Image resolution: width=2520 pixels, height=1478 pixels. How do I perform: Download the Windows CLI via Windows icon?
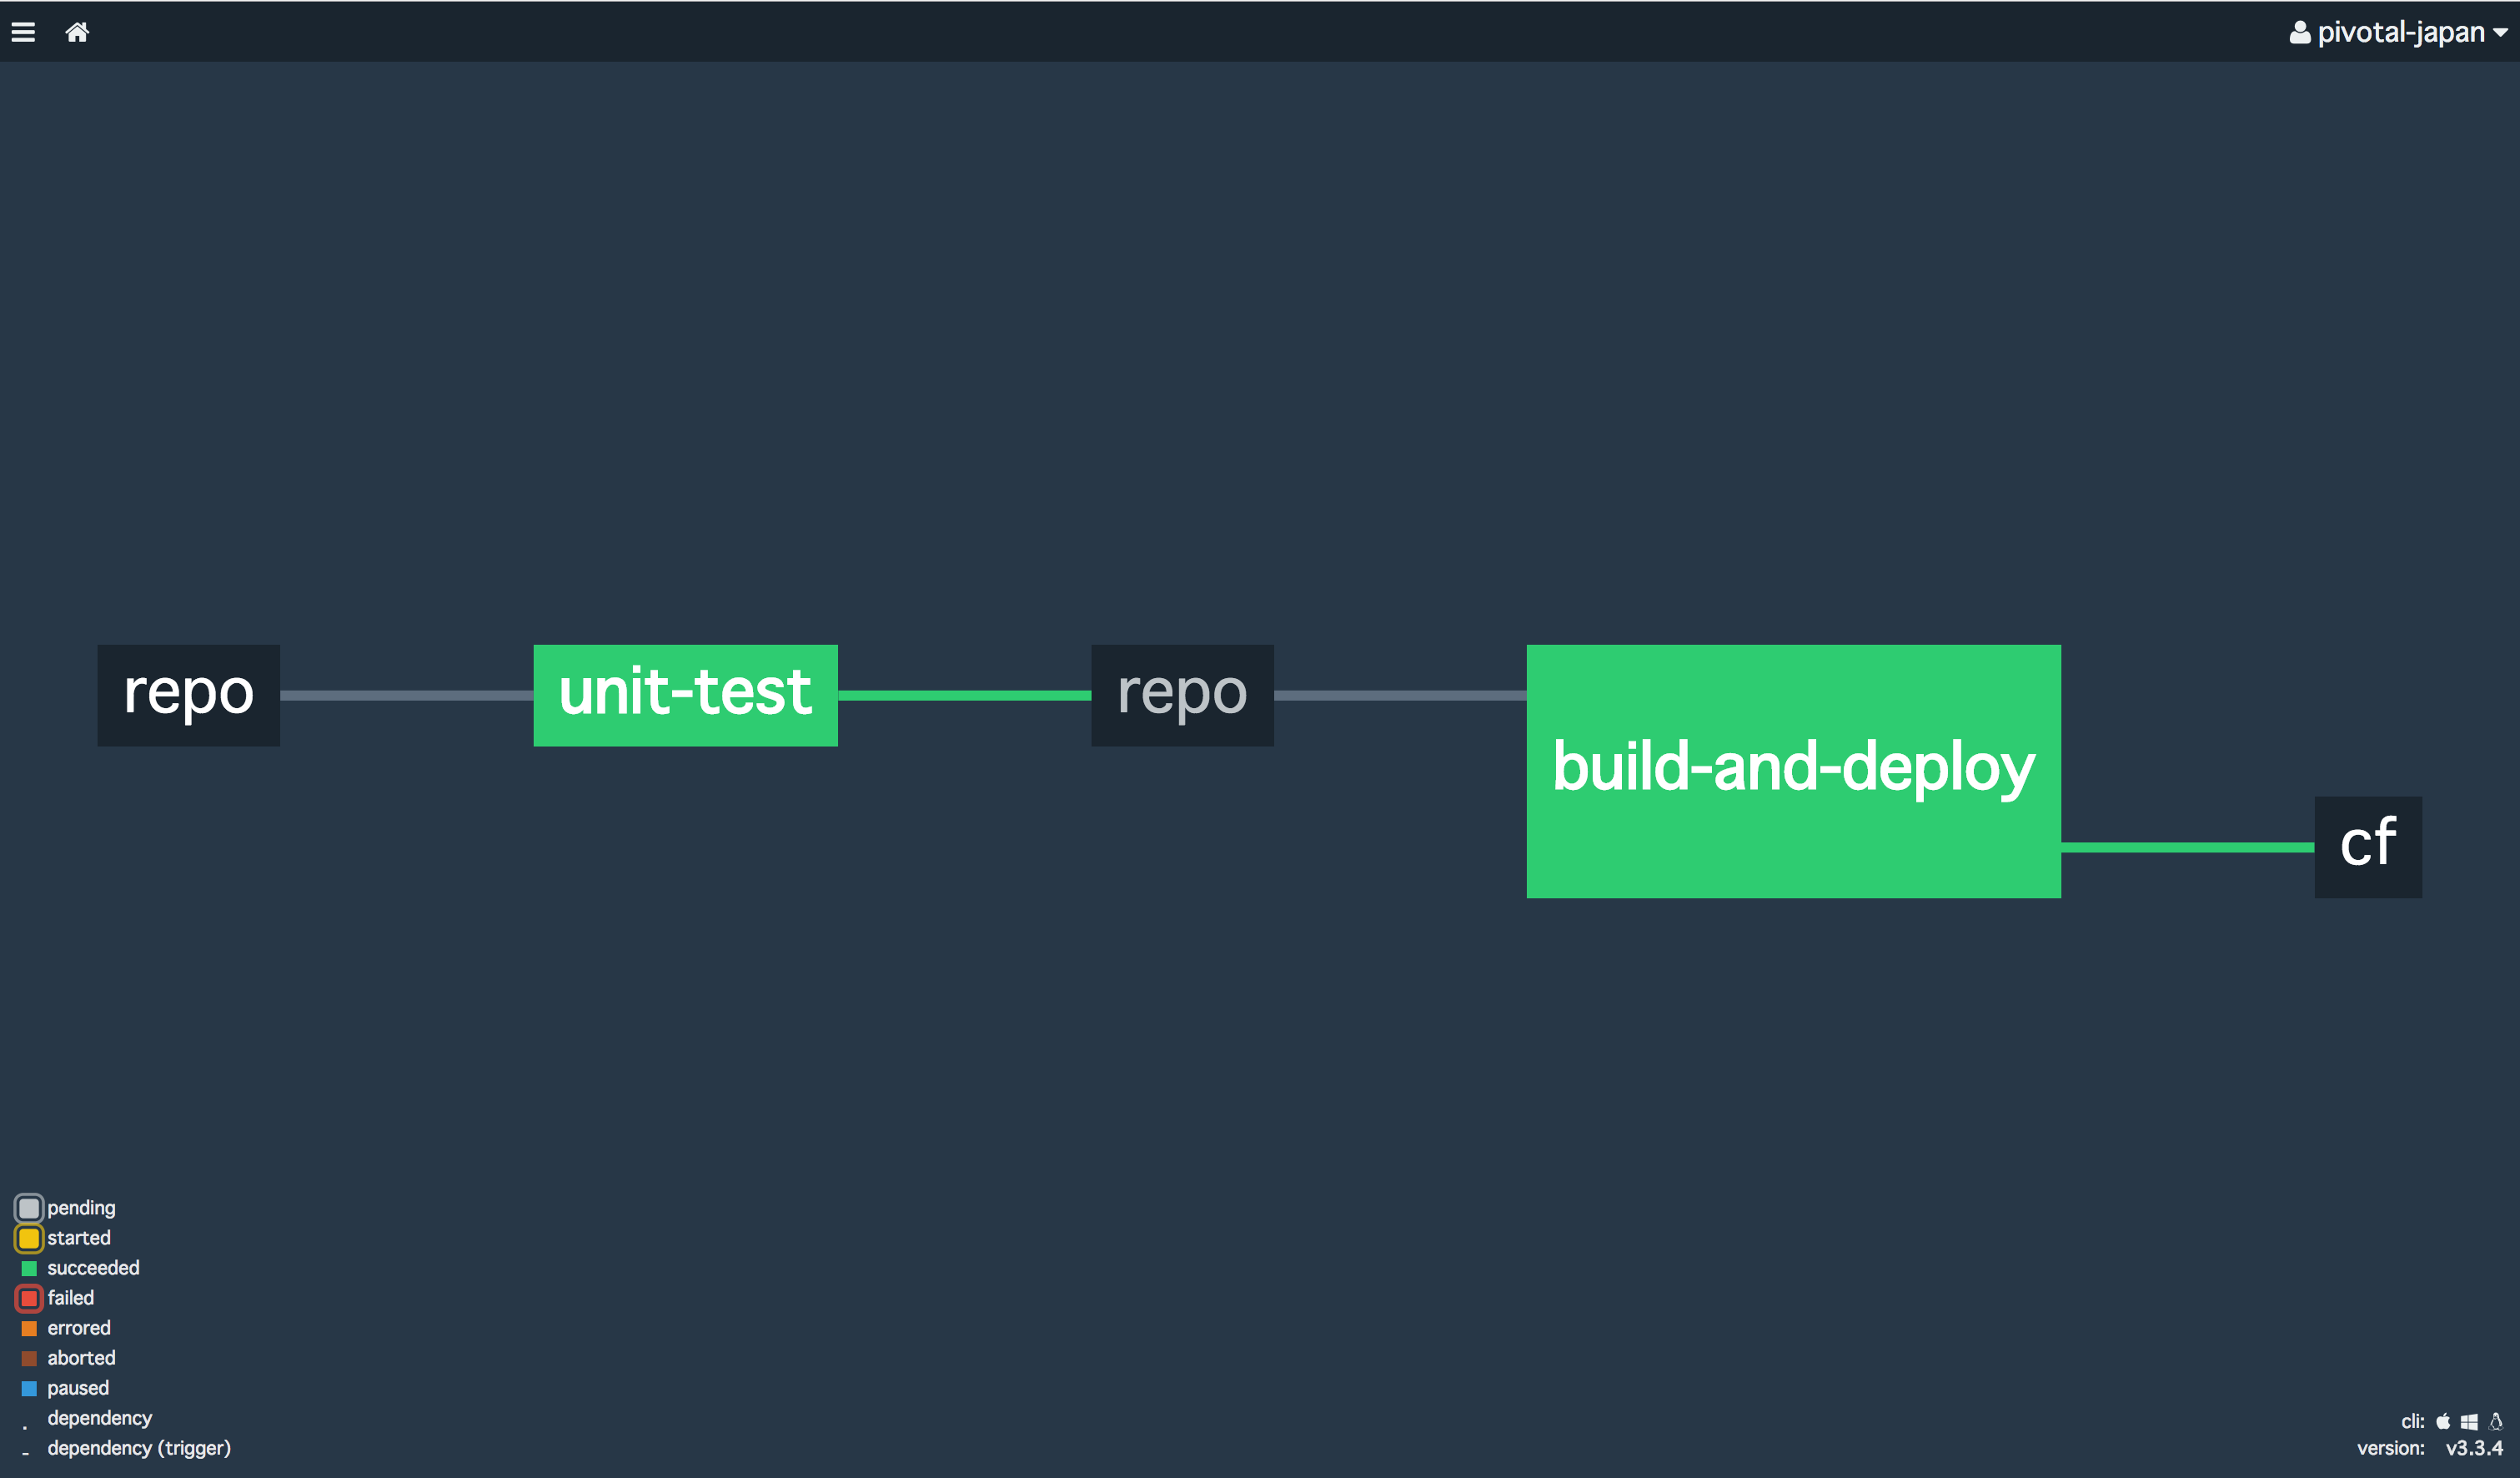tap(2469, 1421)
